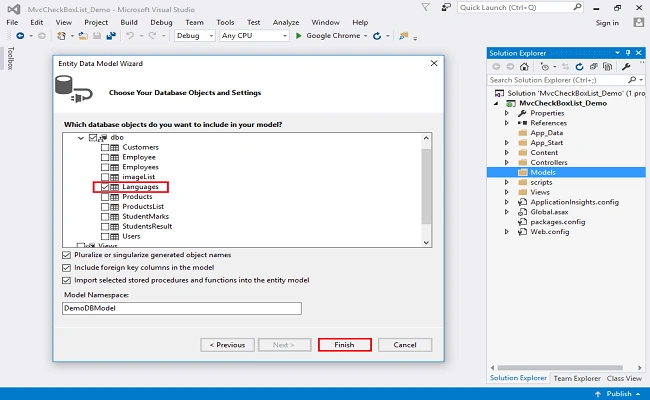Click the Save All toolbar icon
Viewport: 650px width, 400px height.
pos(111,36)
